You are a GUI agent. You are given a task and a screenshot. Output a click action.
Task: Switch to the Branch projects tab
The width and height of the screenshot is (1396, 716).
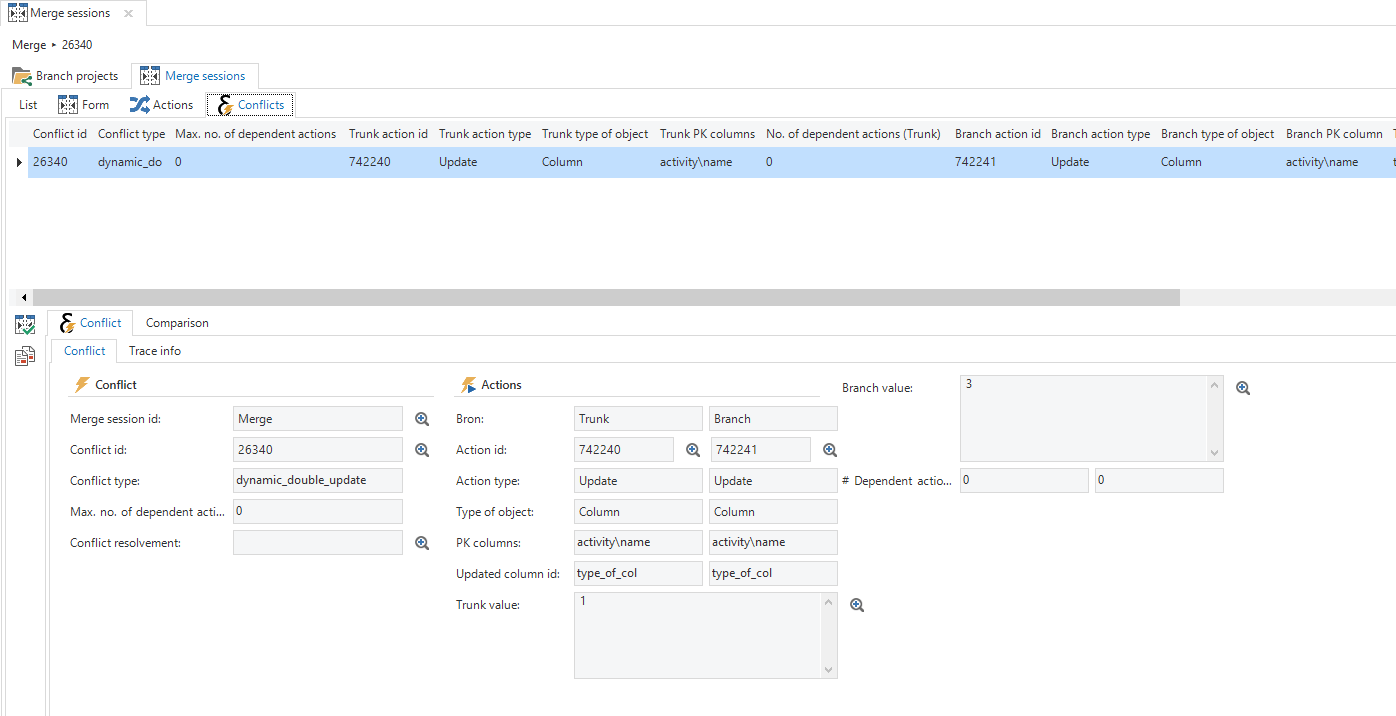click(x=66, y=76)
